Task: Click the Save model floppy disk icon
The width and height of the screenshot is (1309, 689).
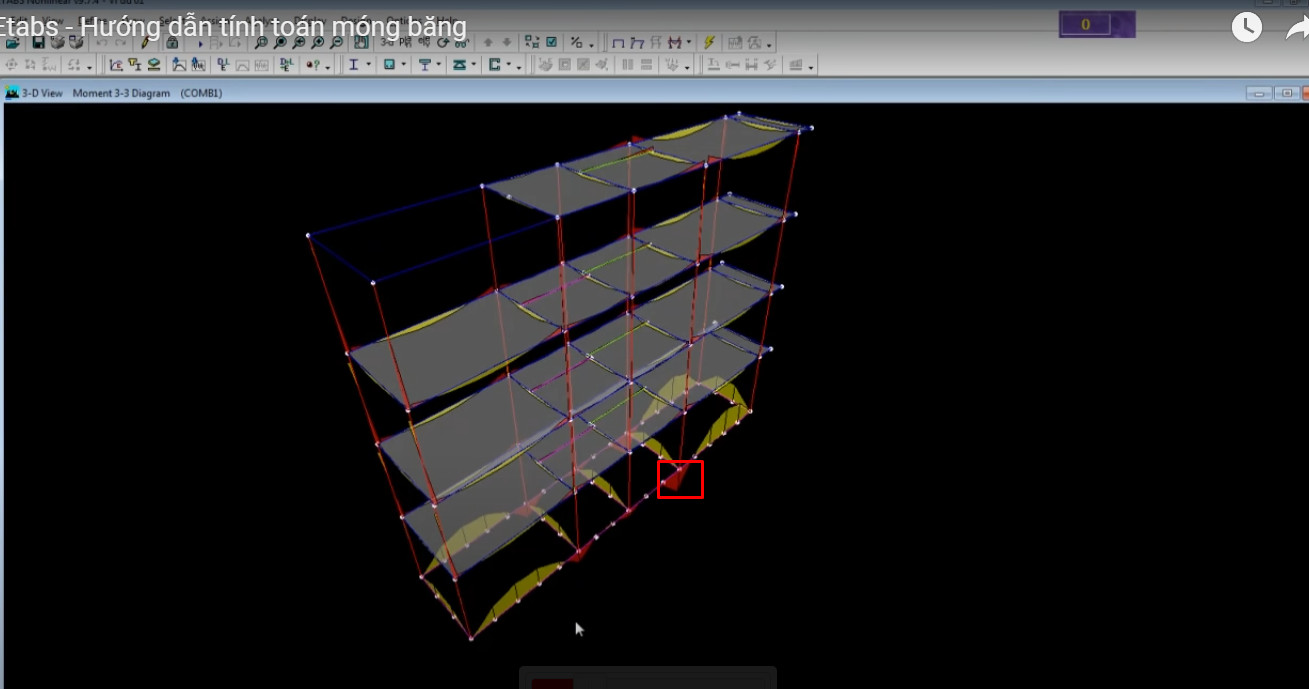Action: [x=38, y=43]
